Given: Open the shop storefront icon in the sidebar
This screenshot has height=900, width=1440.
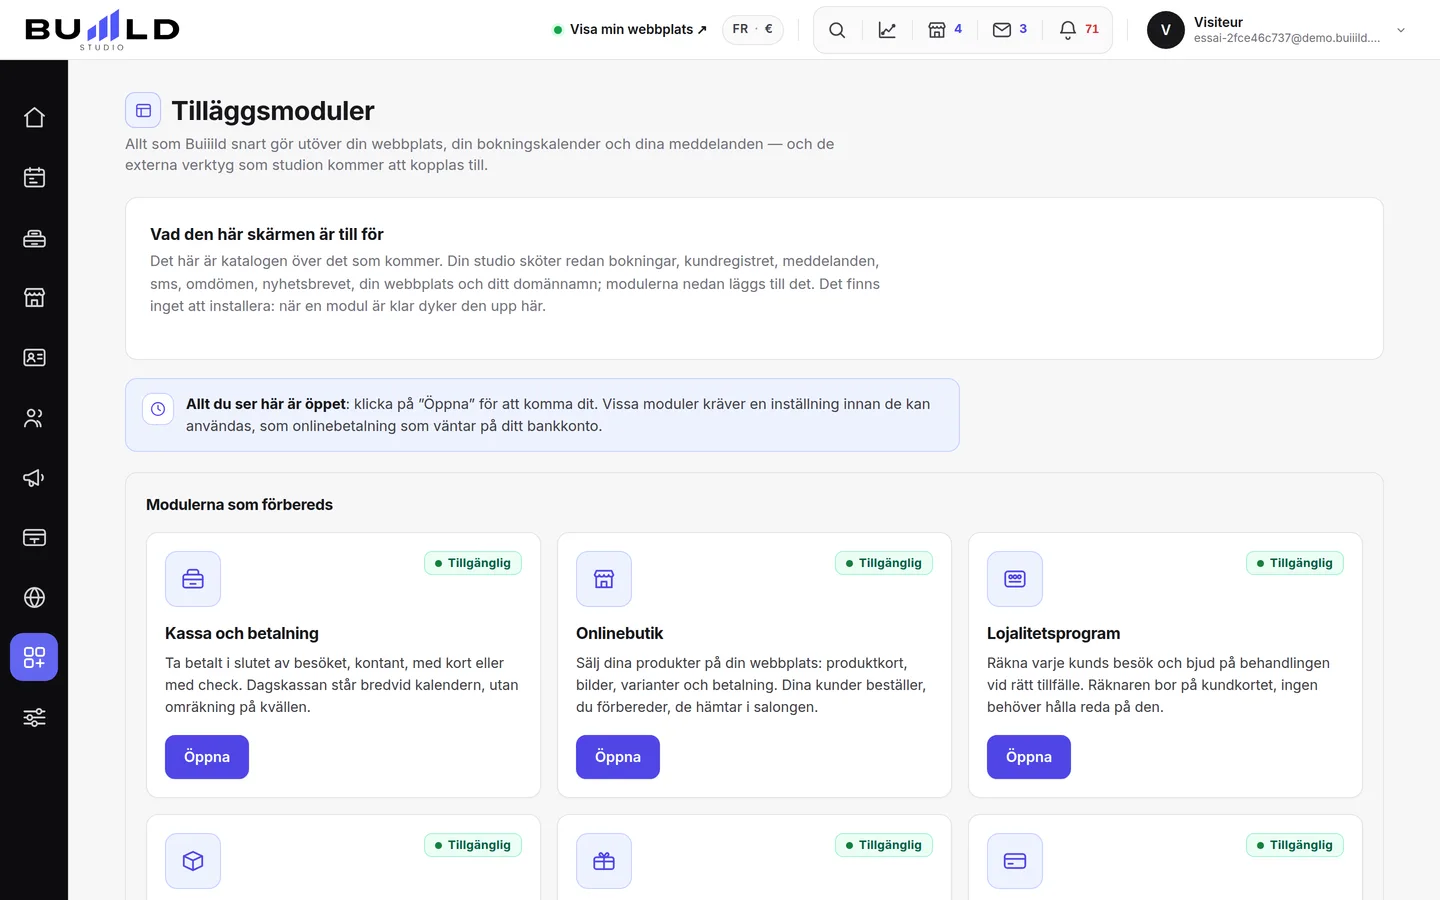Looking at the screenshot, I should pyautogui.click(x=34, y=297).
